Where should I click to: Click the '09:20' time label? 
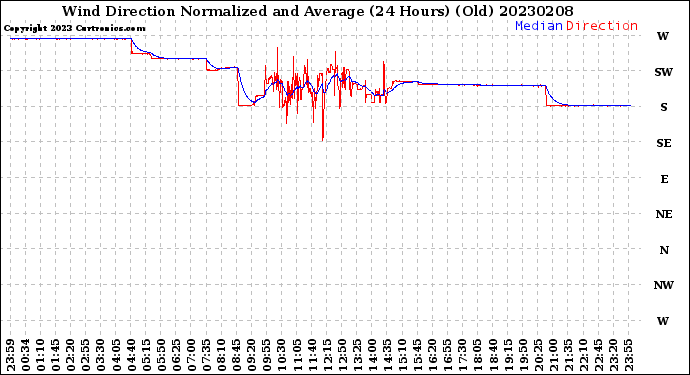coord(251,355)
